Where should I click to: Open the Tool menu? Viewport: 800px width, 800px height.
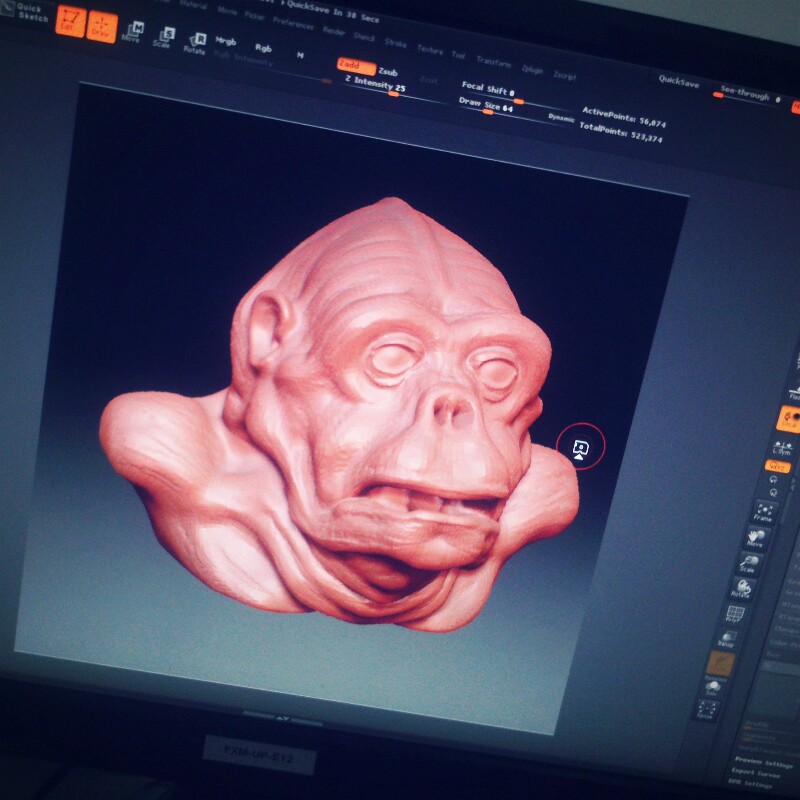tap(458, 55)
